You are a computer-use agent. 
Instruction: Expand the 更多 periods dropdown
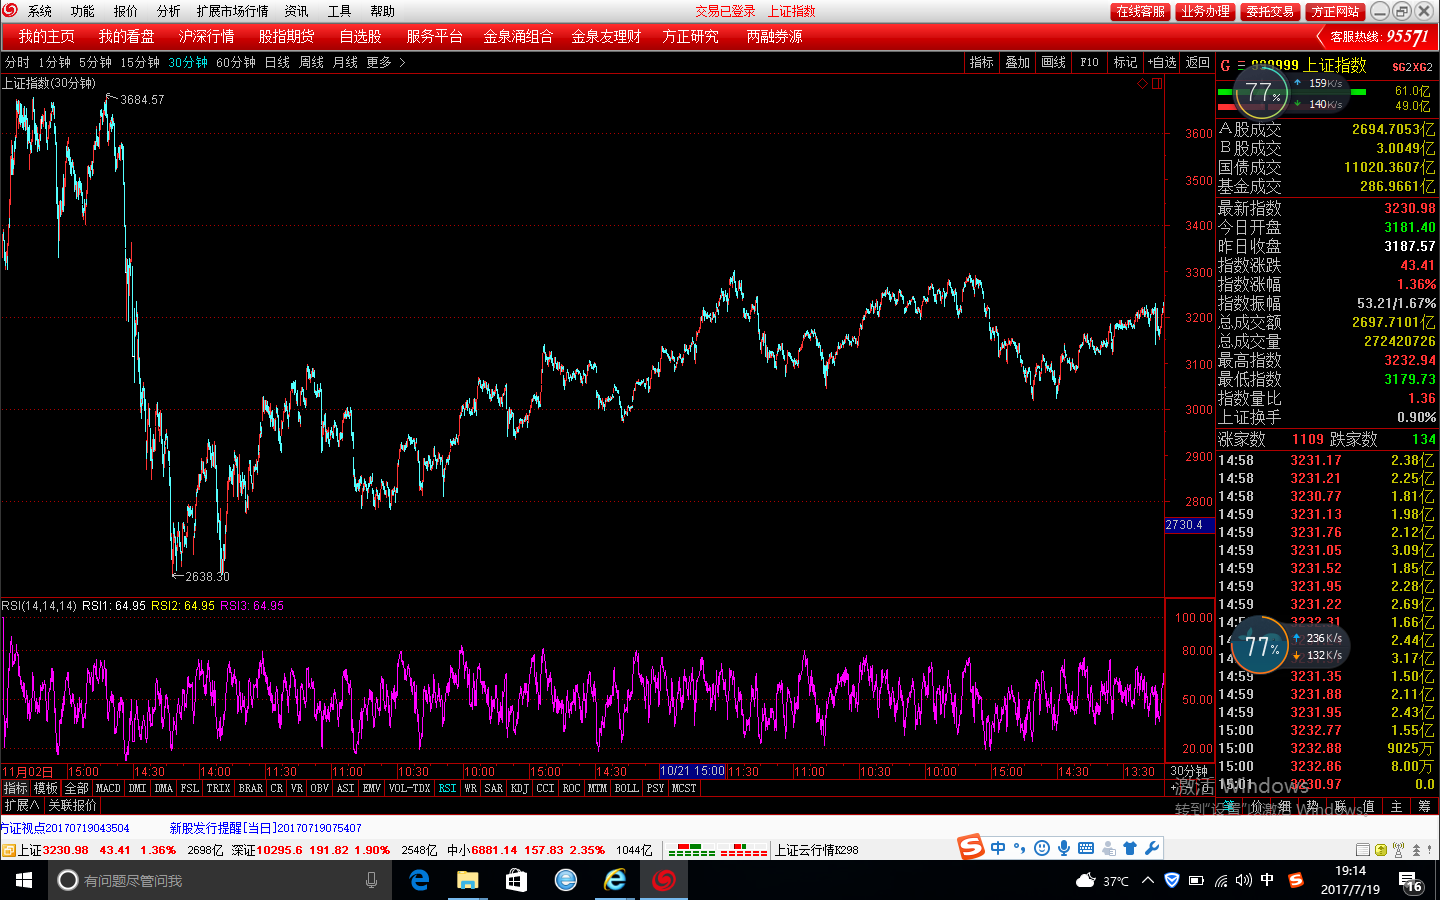click(x=385, y=62)
